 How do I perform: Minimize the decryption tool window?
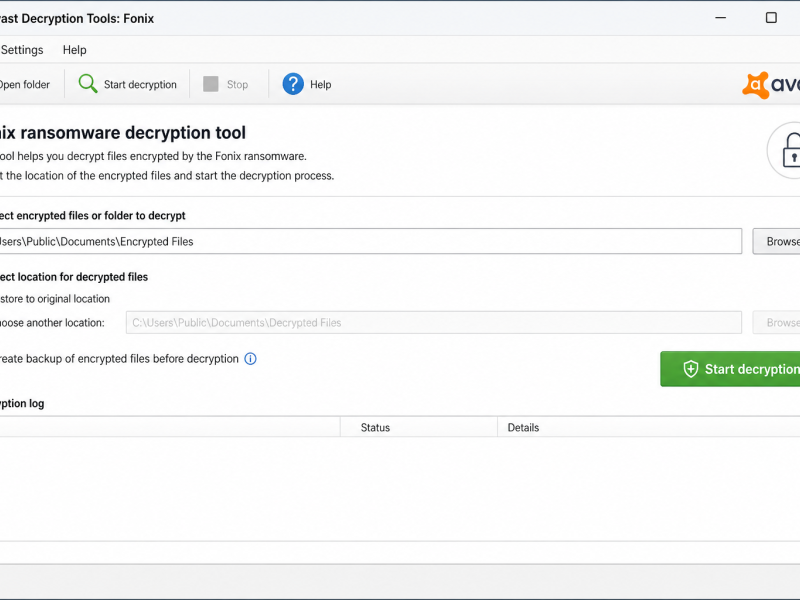click(x=720, y=18)
